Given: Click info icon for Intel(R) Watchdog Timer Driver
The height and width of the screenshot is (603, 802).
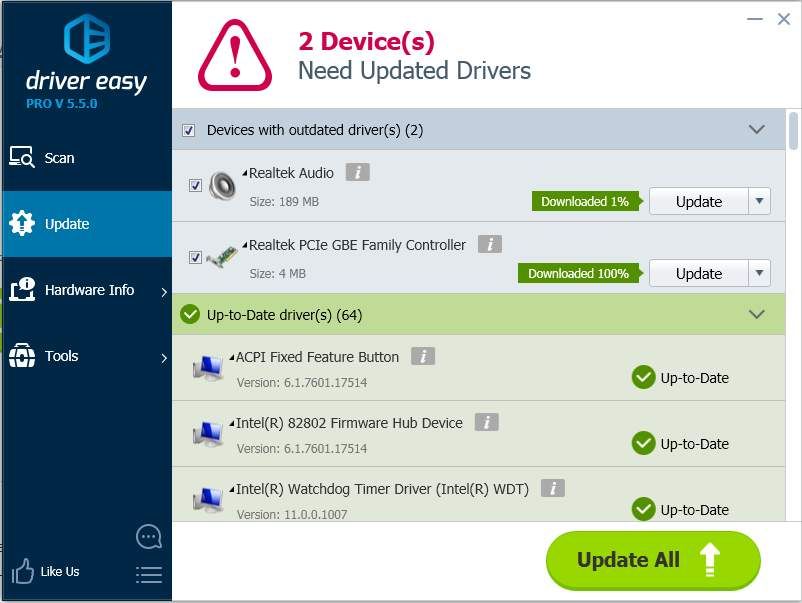Looking at the screenshot, I should click(552, 488).
